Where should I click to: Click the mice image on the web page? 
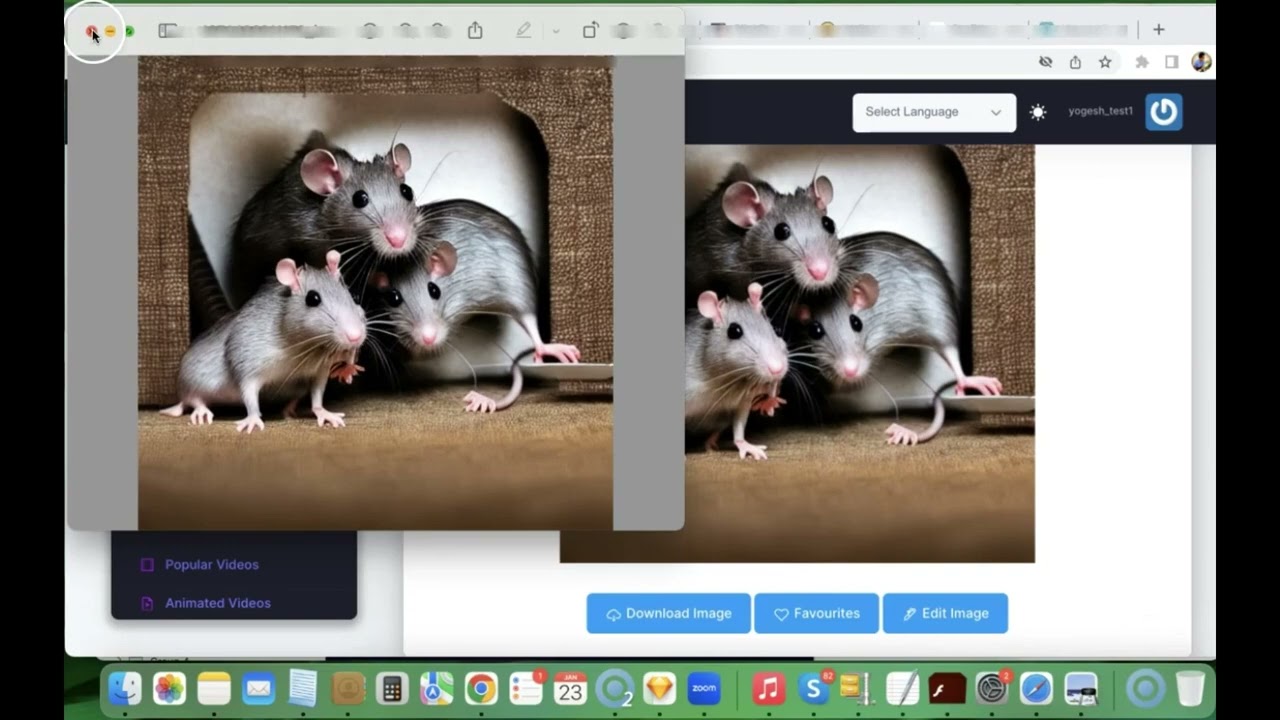click(x=860, y=353)
